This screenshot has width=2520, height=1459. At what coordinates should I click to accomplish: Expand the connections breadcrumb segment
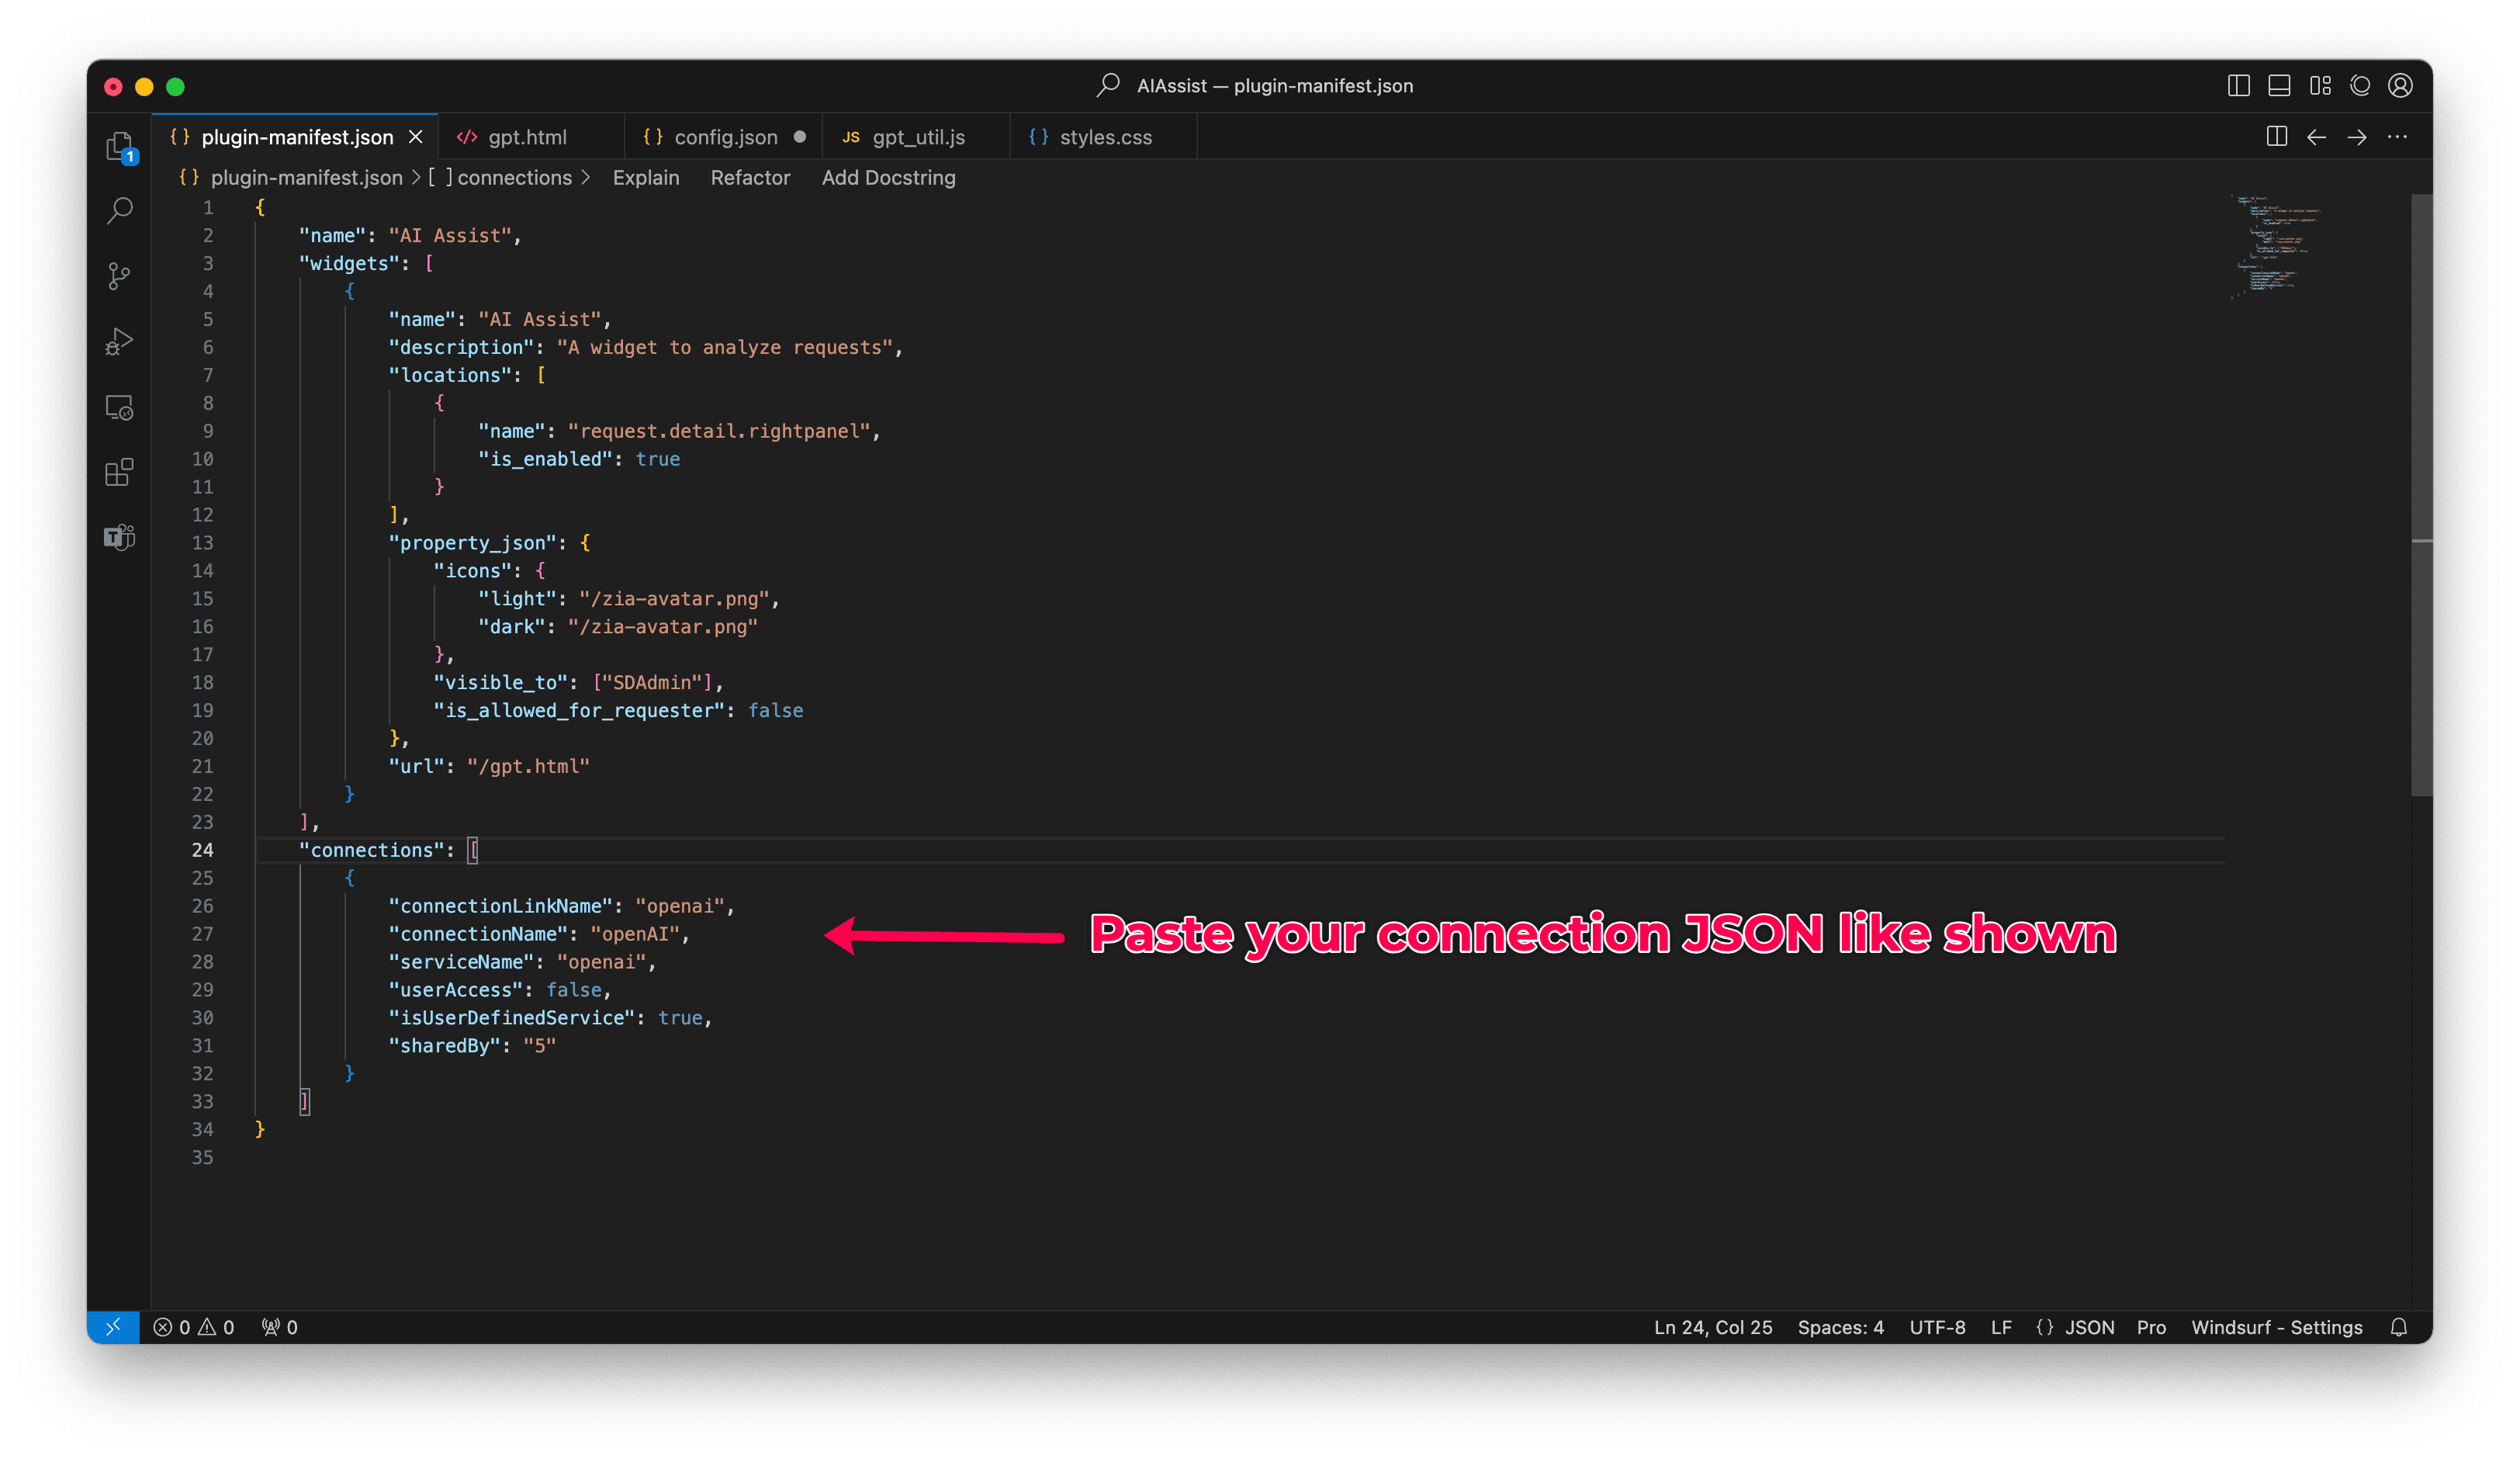point(514,178)
